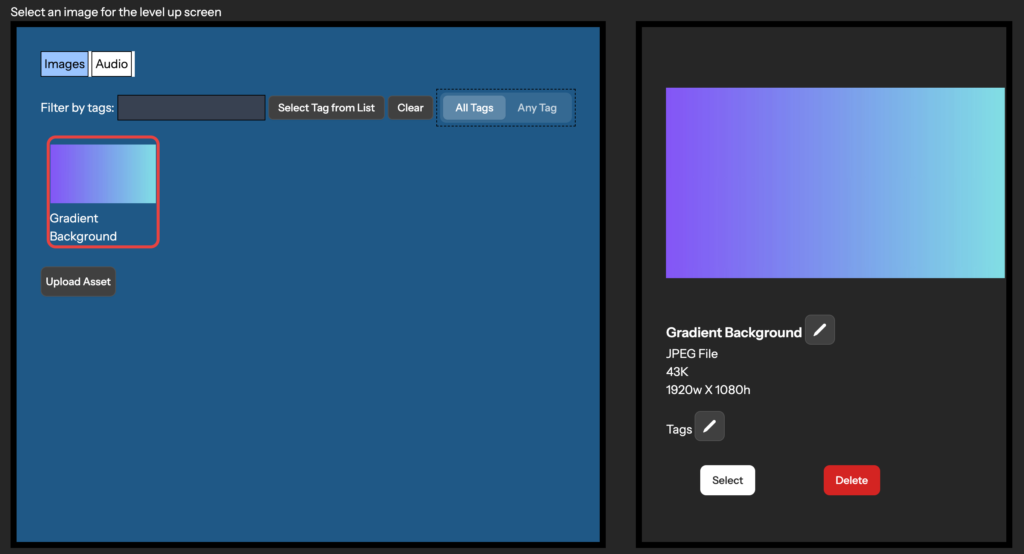Enable the All Tags filter mode
Viewport: 1024px width, 554px height.
[x=474, y=108]
